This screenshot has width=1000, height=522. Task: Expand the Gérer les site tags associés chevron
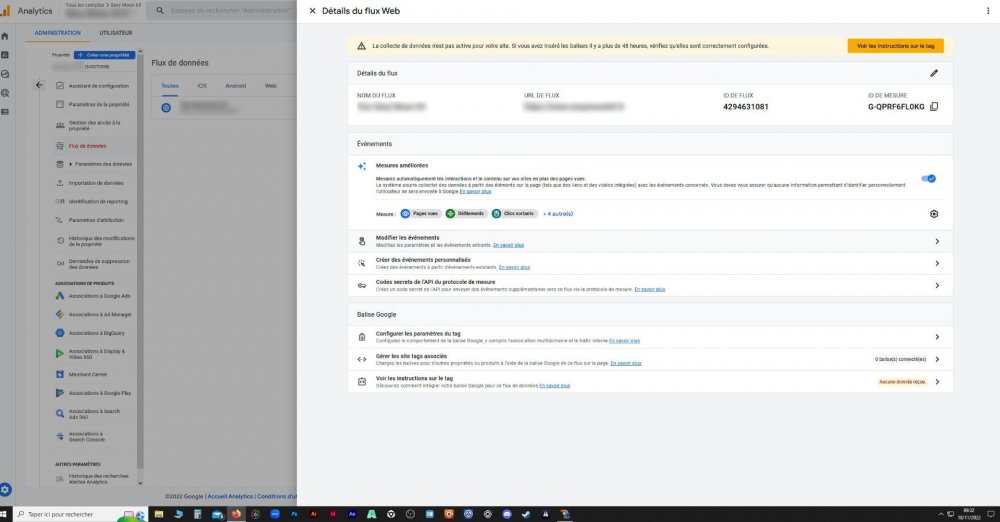937,359
